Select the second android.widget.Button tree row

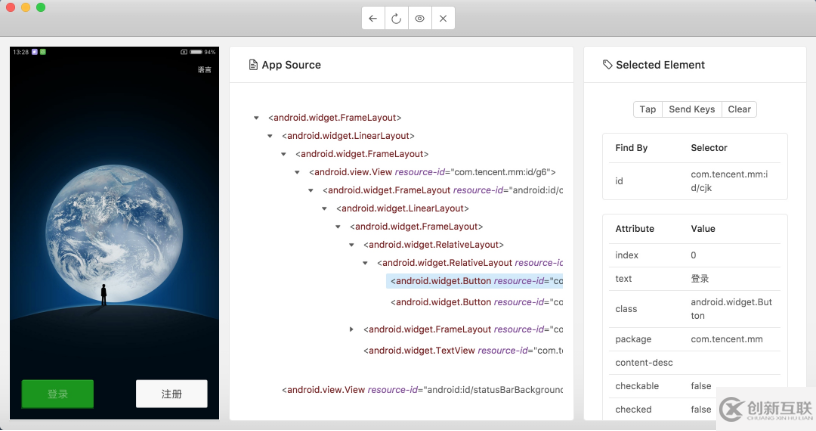tap(477, 302)
